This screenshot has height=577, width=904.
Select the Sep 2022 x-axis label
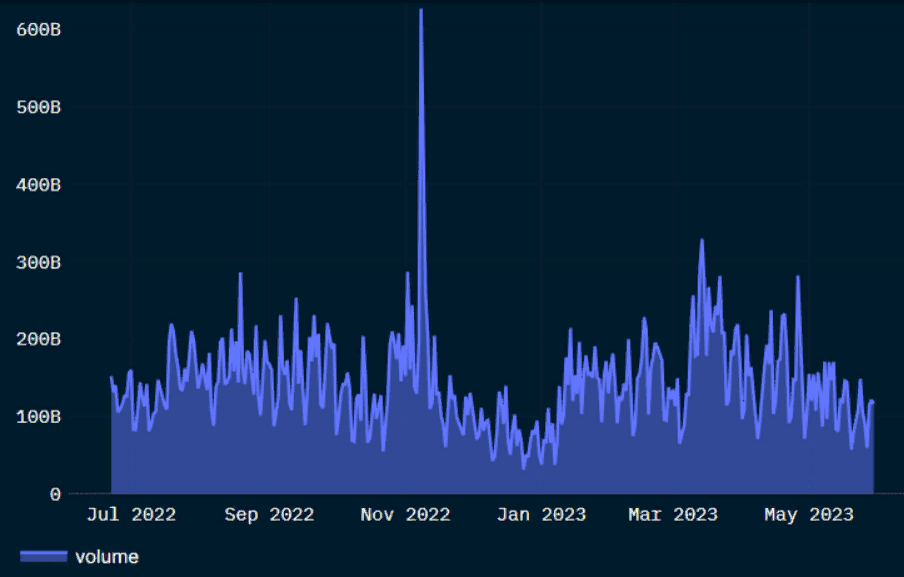coord(269,515)
